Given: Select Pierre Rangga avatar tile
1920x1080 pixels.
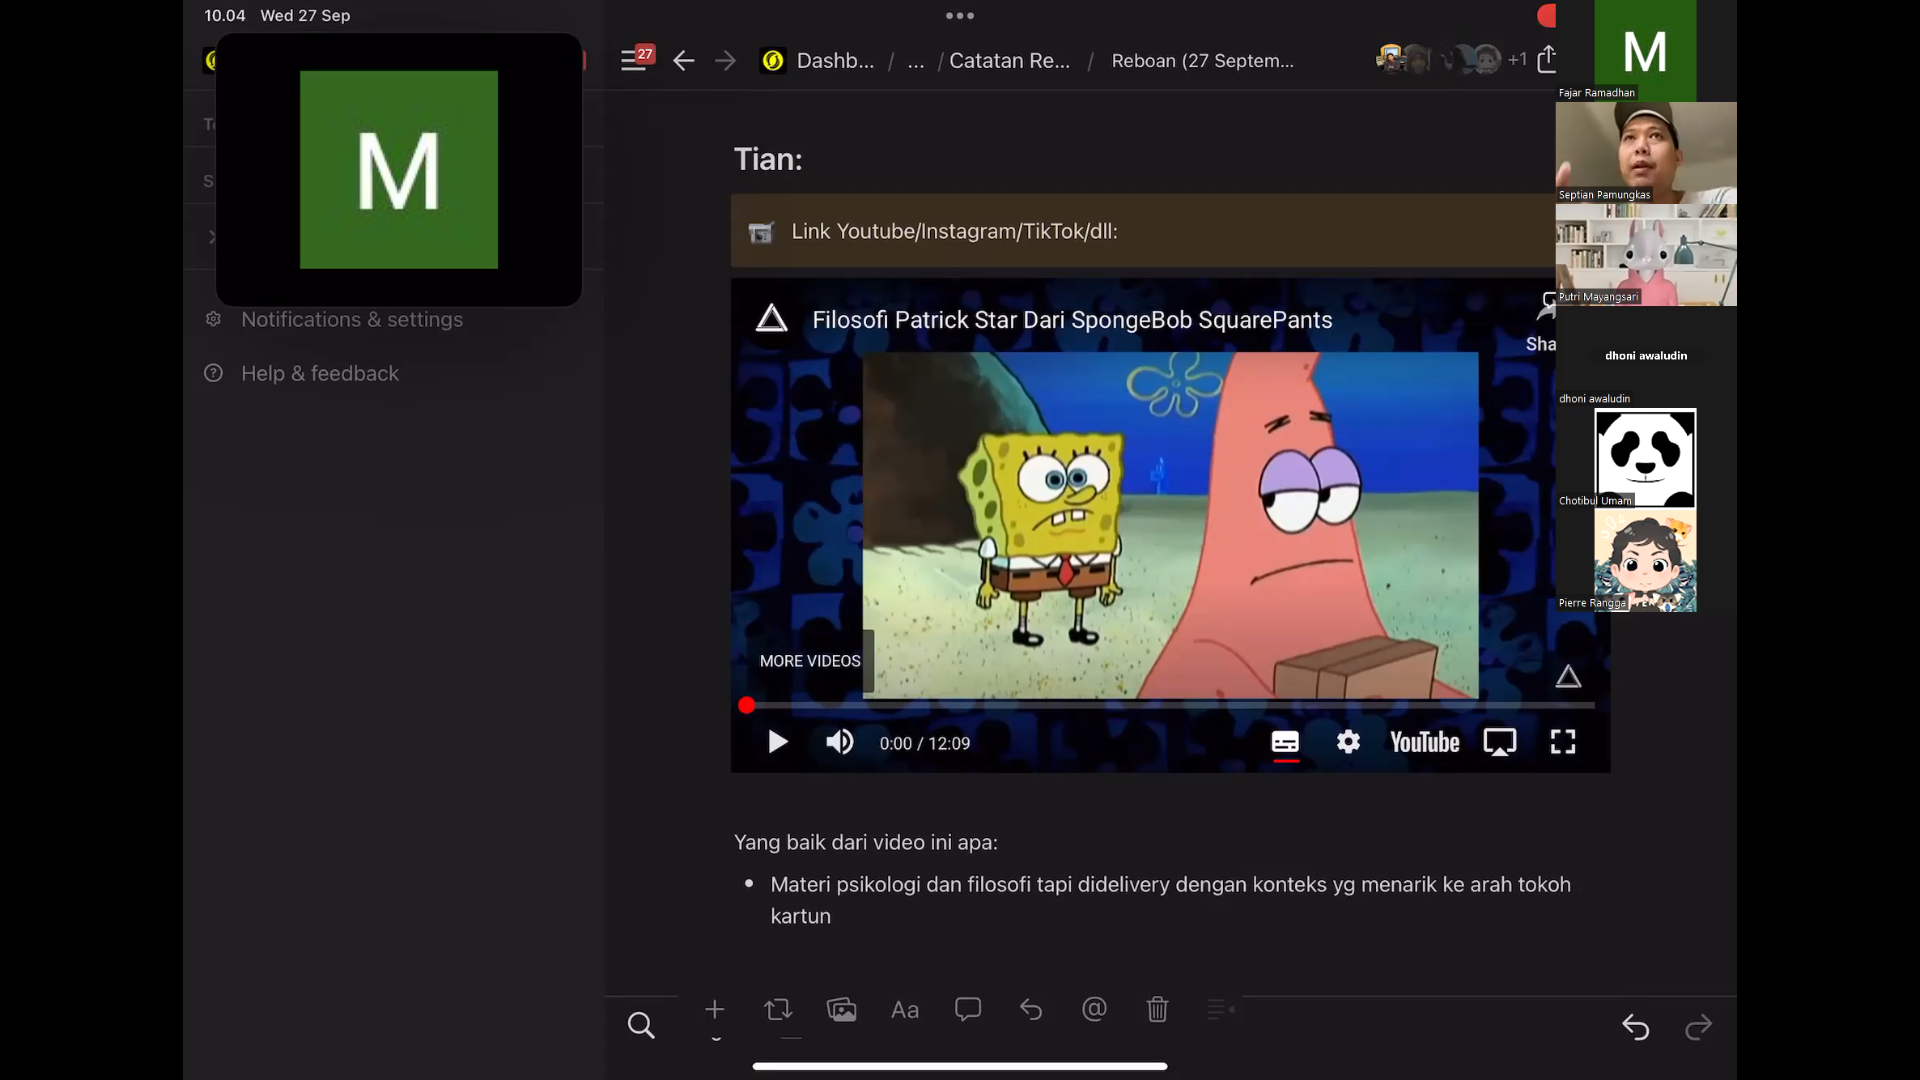Looking at the screenshot, I should (1645, 560).
